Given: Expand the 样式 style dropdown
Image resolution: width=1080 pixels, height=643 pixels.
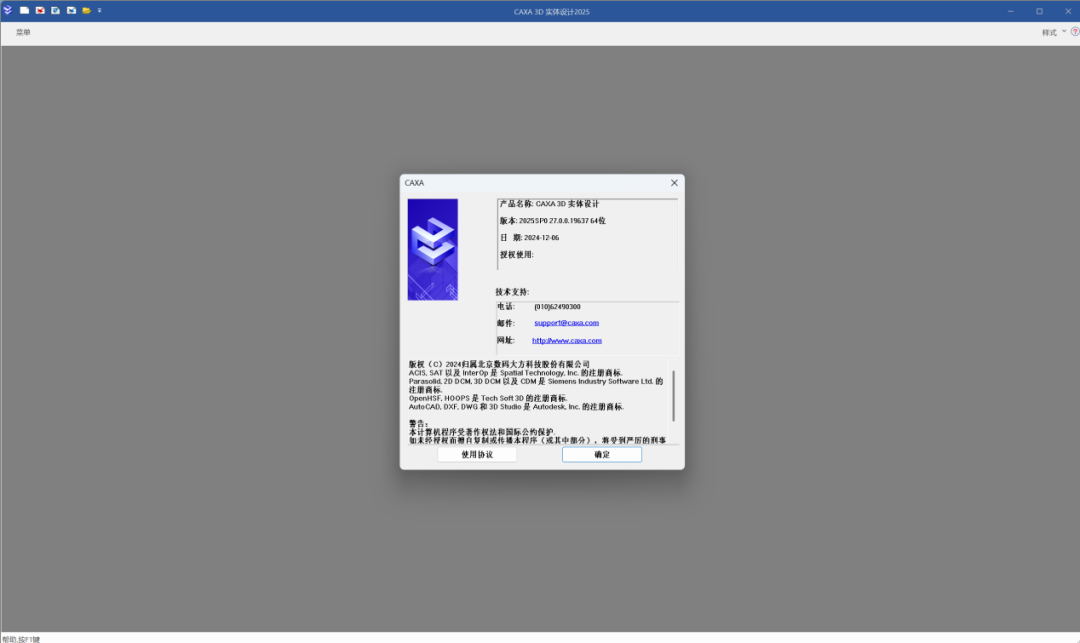Looking at the screenshot, I should pos(1054,32).
